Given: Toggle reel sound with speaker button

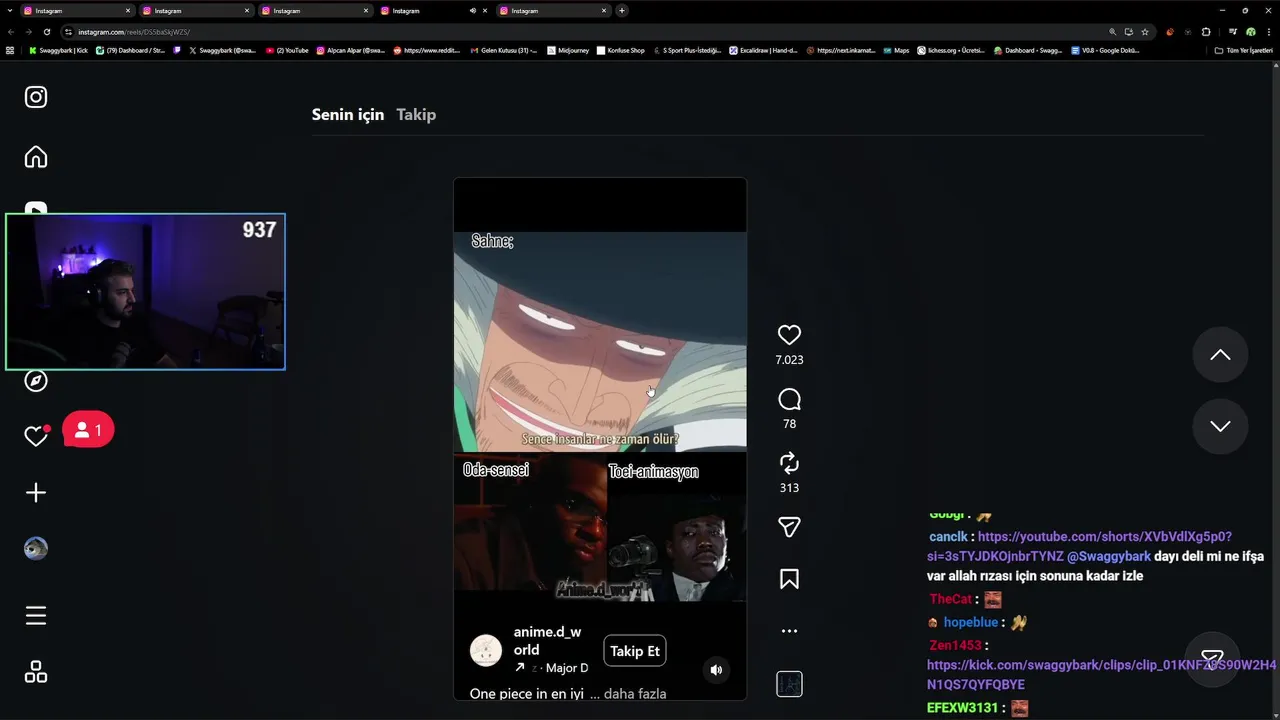Looking at the screenshot, I should pyautogui.click(x=716, y=670).
